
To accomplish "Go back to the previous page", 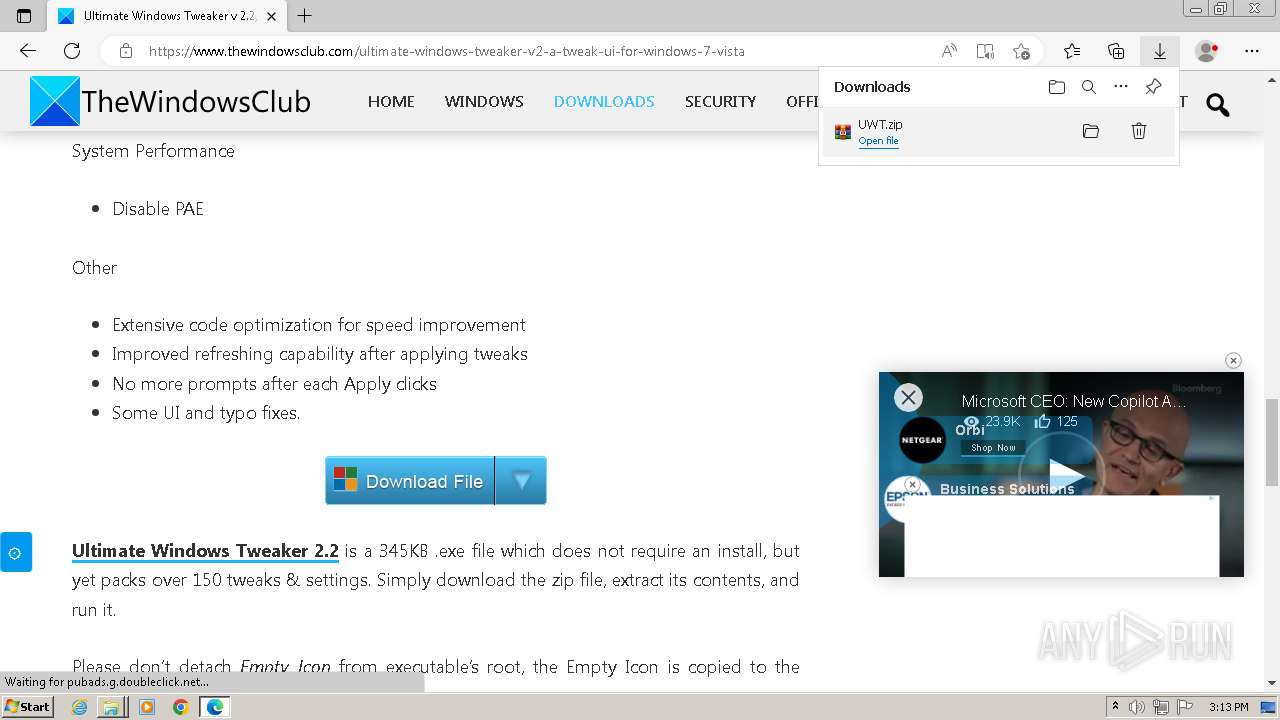I will [27, 51].
